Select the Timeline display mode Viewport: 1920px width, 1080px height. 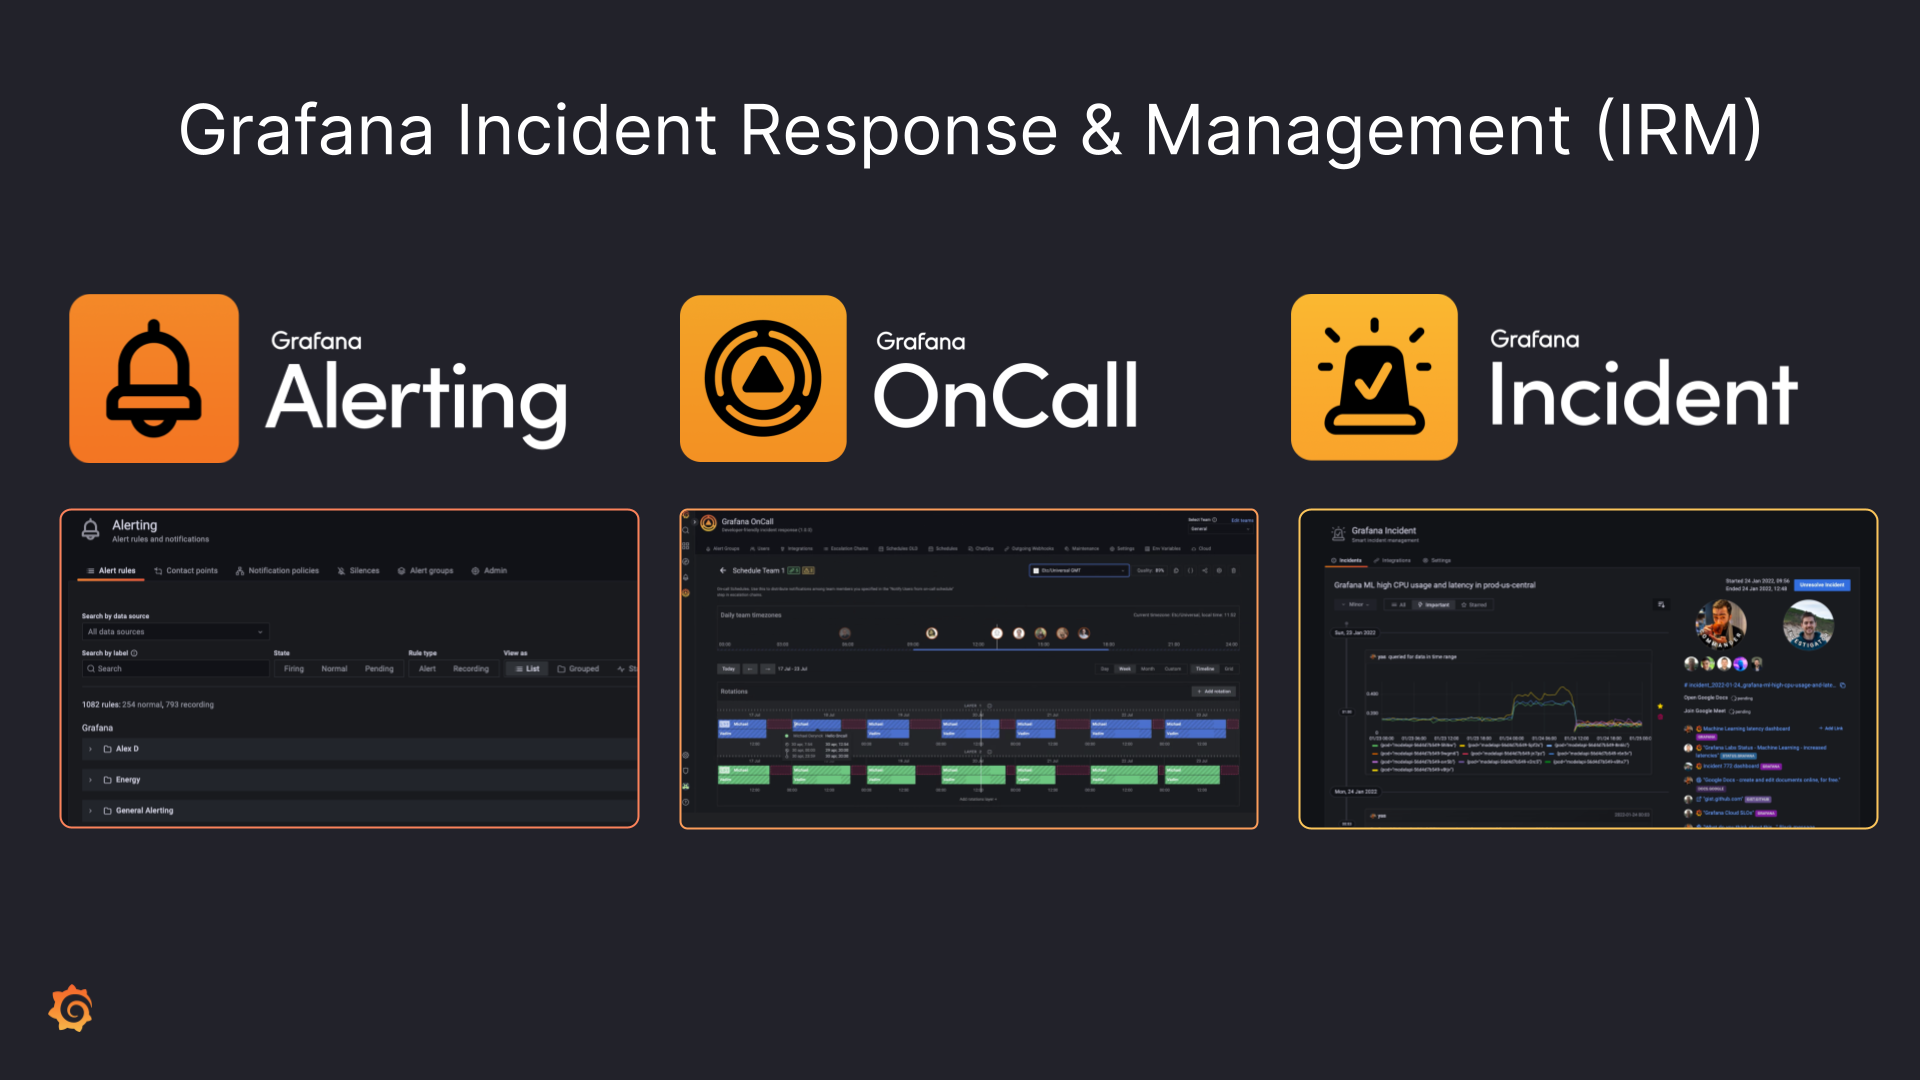pos(1205,669)
